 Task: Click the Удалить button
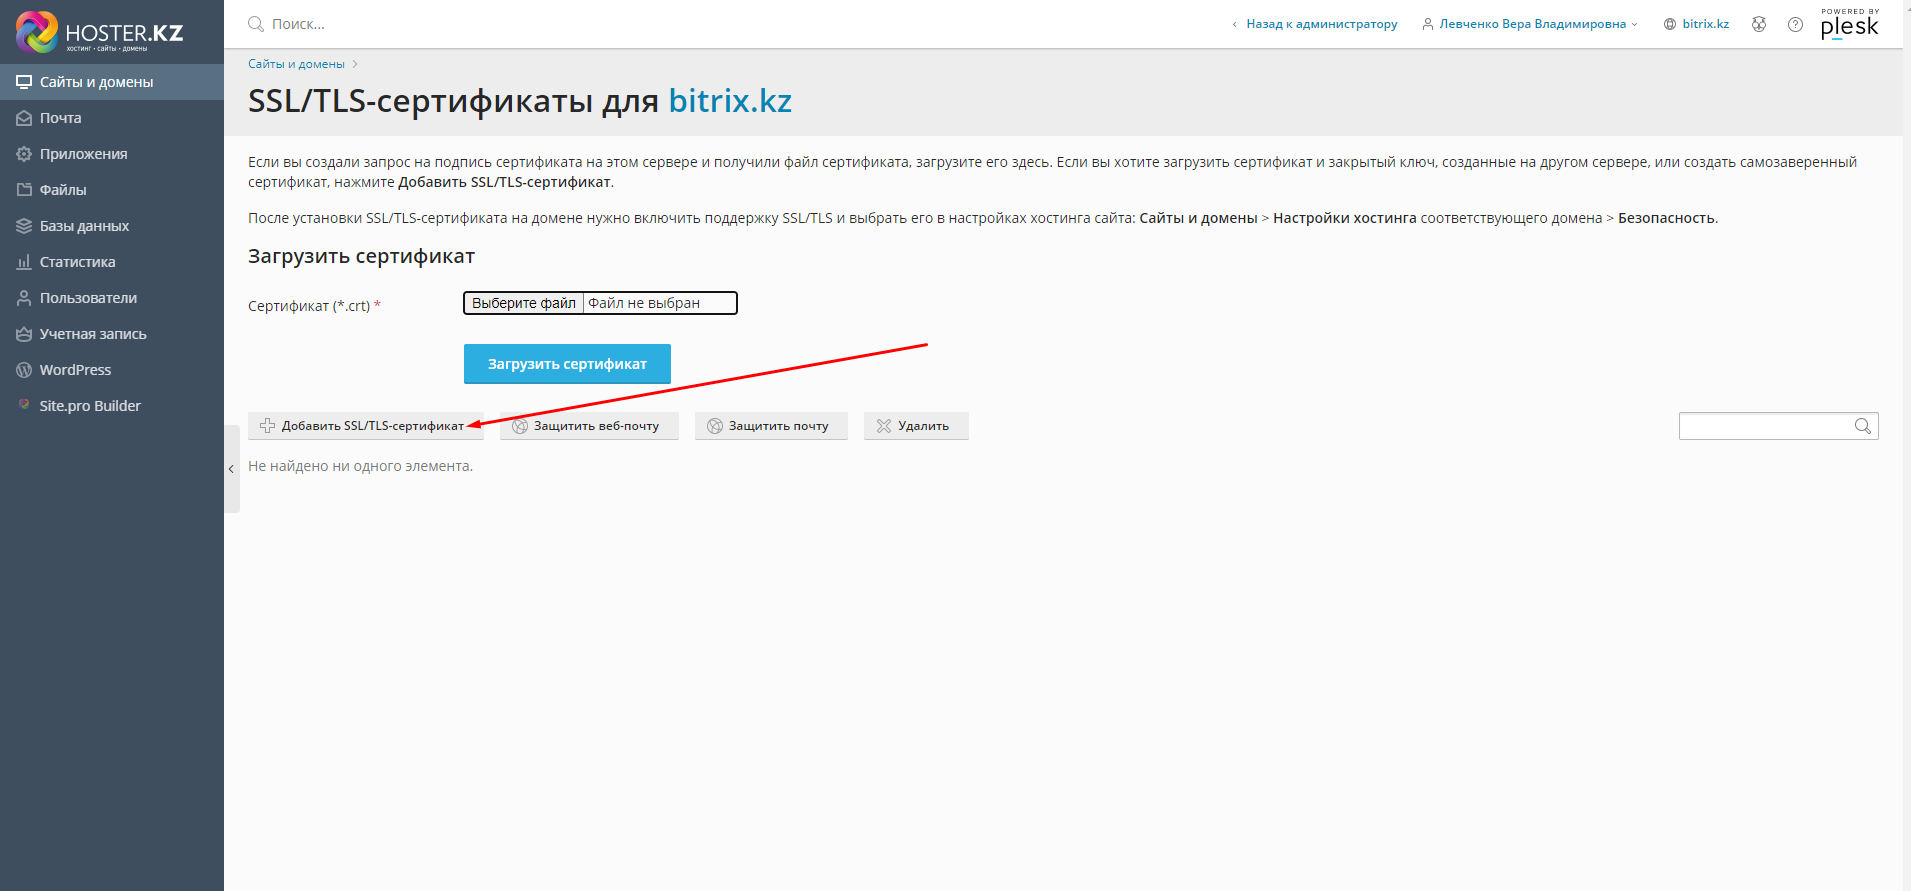point(916,426)
